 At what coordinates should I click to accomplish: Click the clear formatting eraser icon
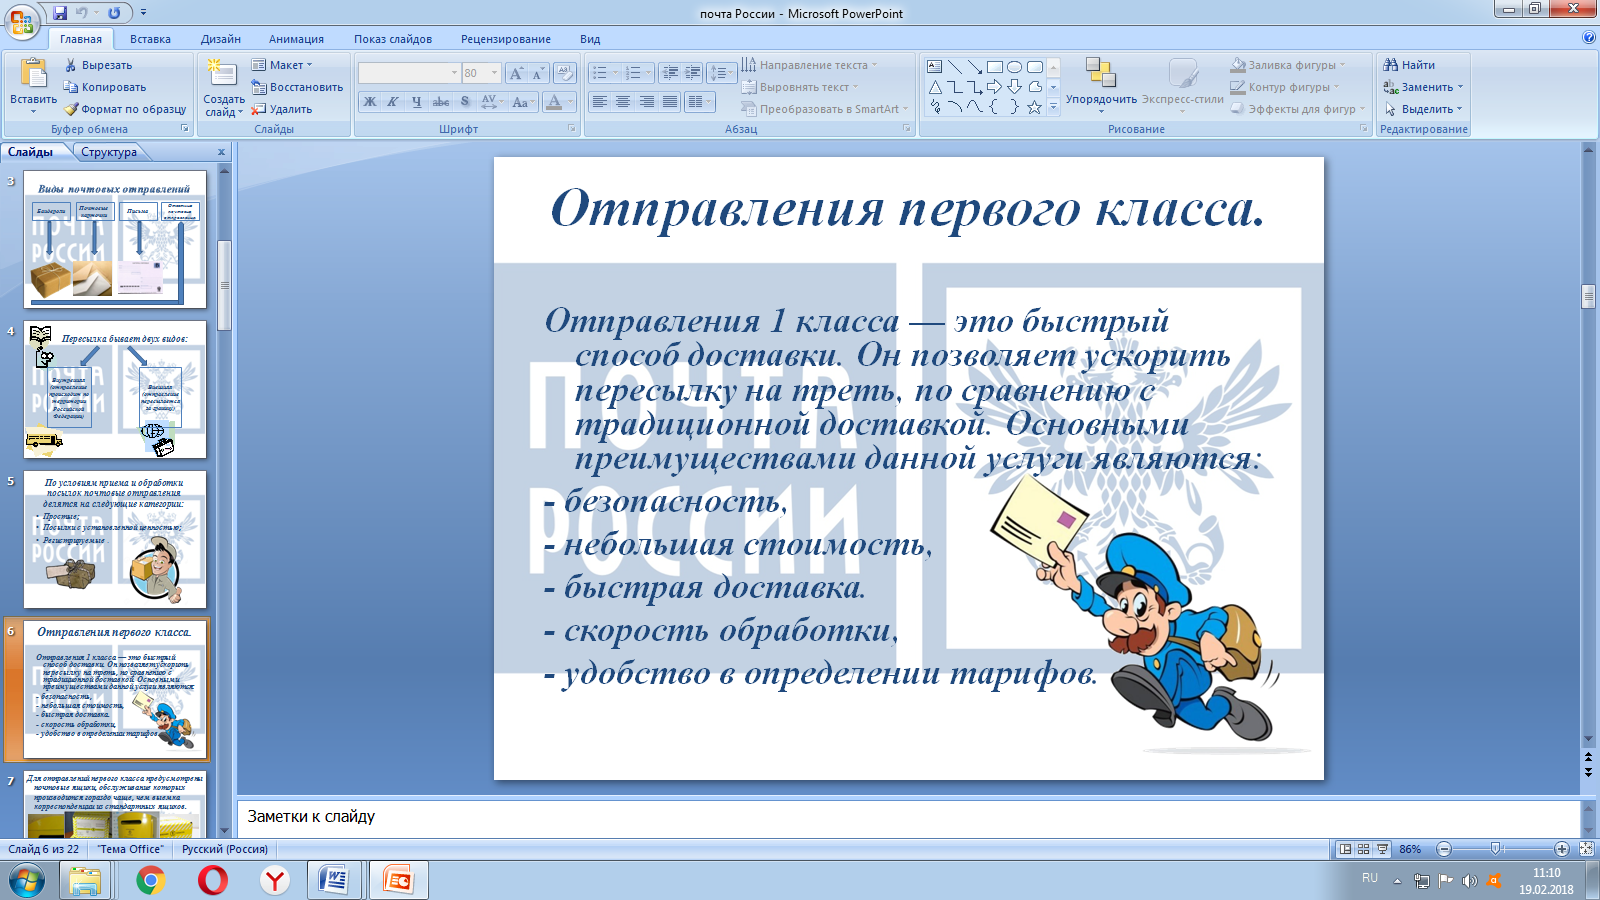tap(565, 73)
